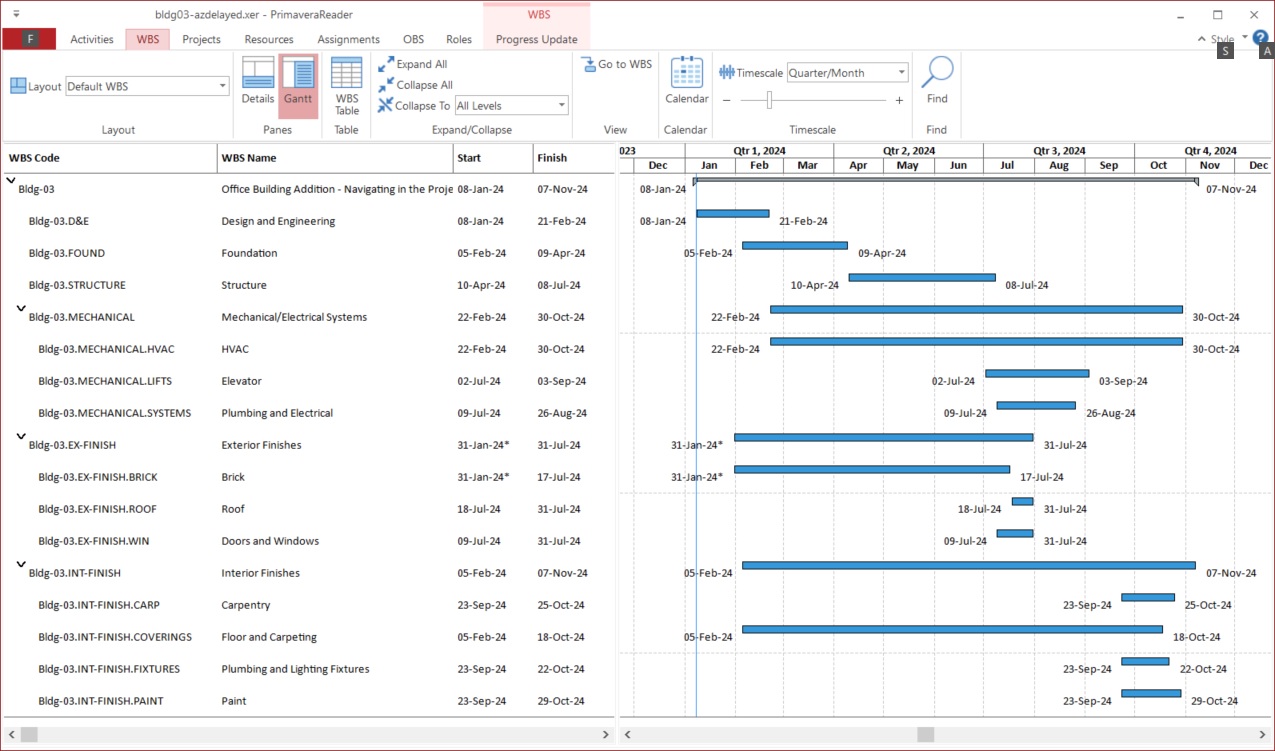Screen dimensions: 1275x751
Task: Click the red File button
Action: (x=29, y=39)
